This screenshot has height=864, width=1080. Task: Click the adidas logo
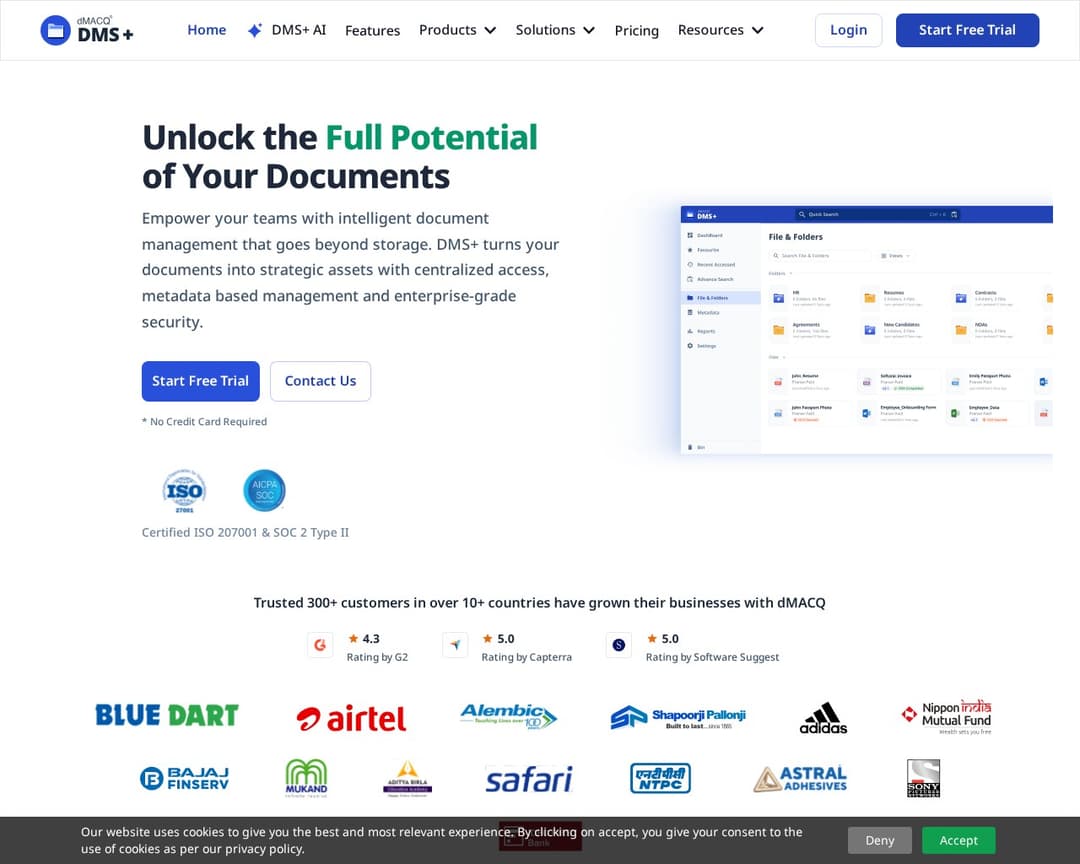(x=823, y=718)
